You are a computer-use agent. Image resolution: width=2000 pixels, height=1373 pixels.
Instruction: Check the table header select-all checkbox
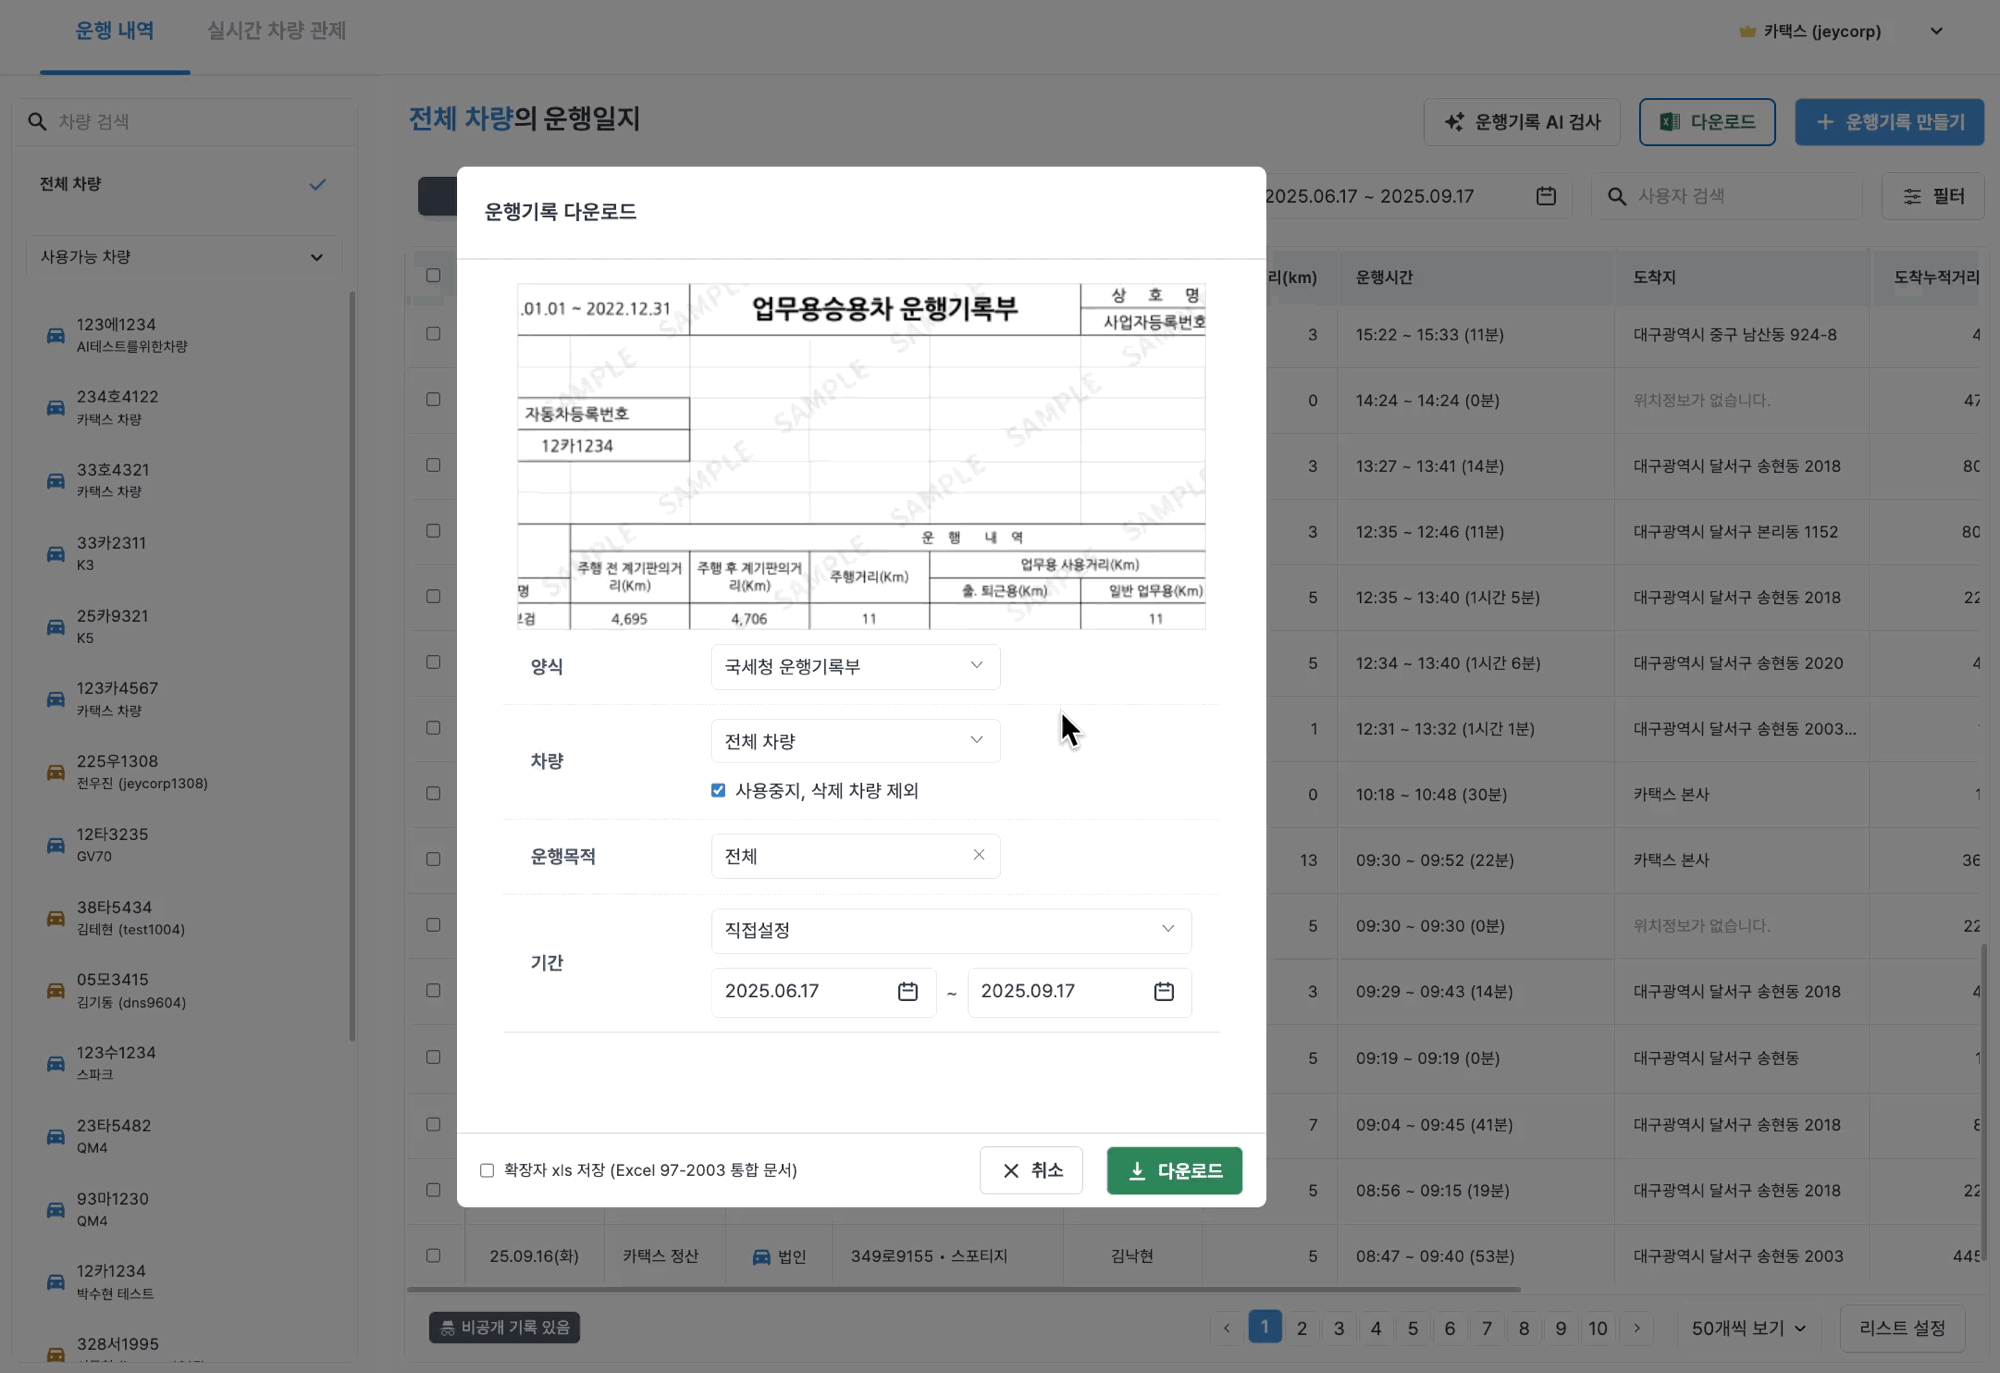pyautogui.click(x=433, y=276)
